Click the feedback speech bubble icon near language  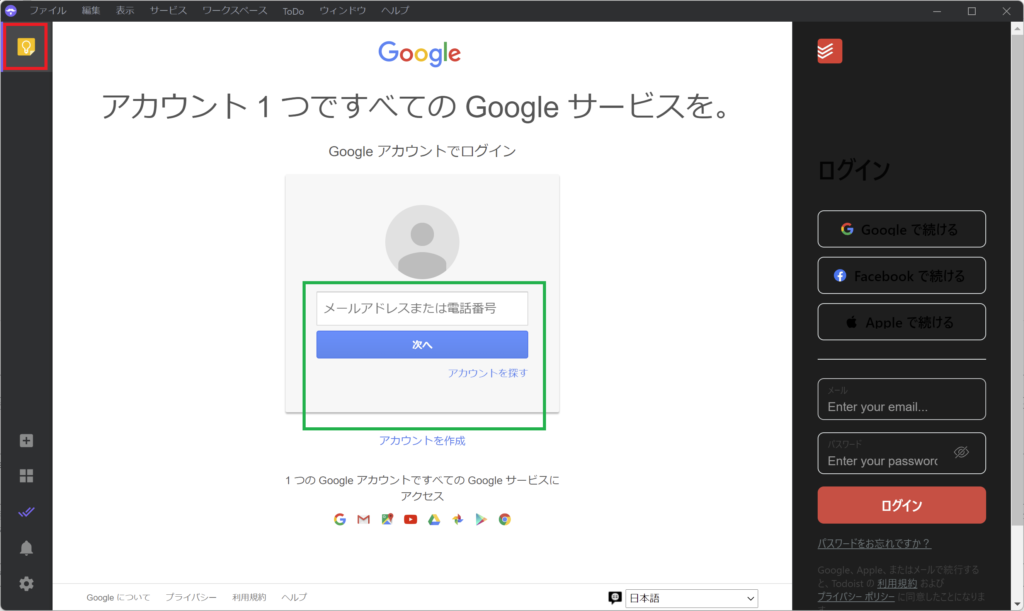pyautogui.click(x=615, y=597)
